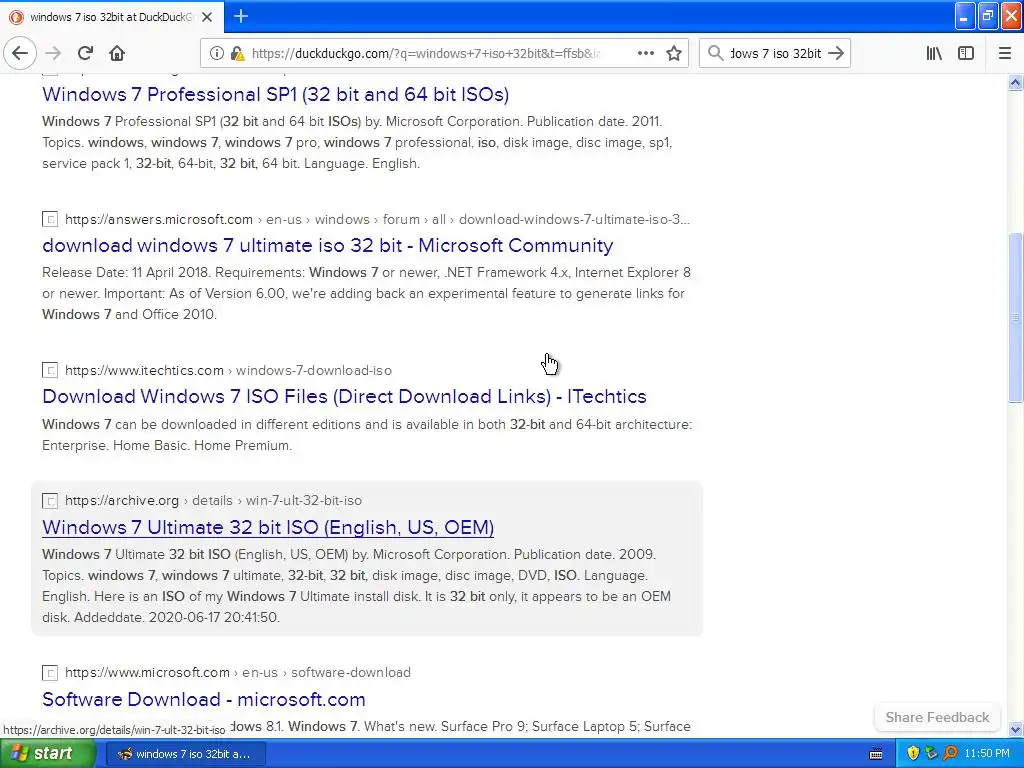Click into the browser search box
The width and height of the screenshot is (1024, 768).
point(775,54)
